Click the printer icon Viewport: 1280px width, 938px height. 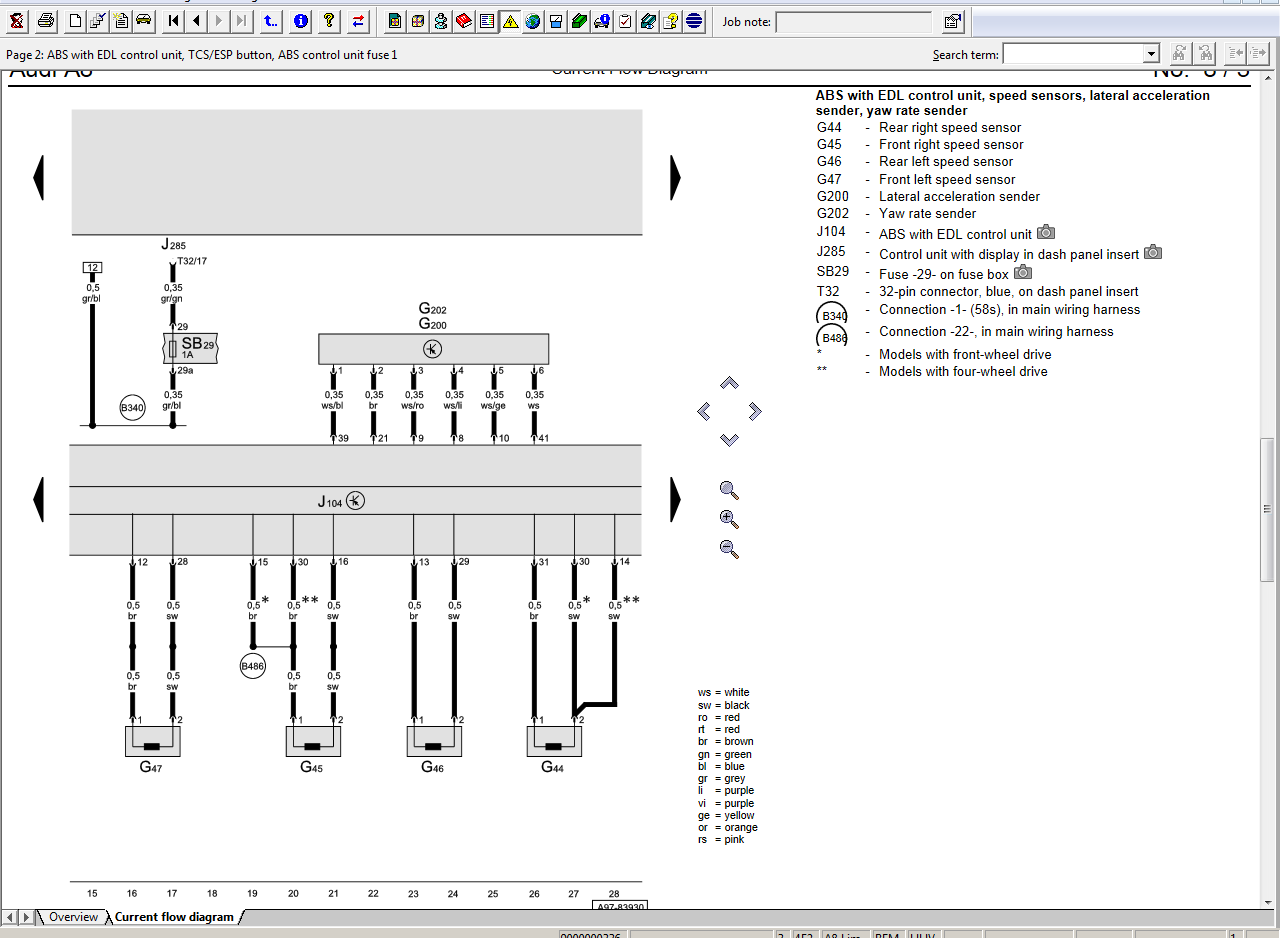click(46, 20)
